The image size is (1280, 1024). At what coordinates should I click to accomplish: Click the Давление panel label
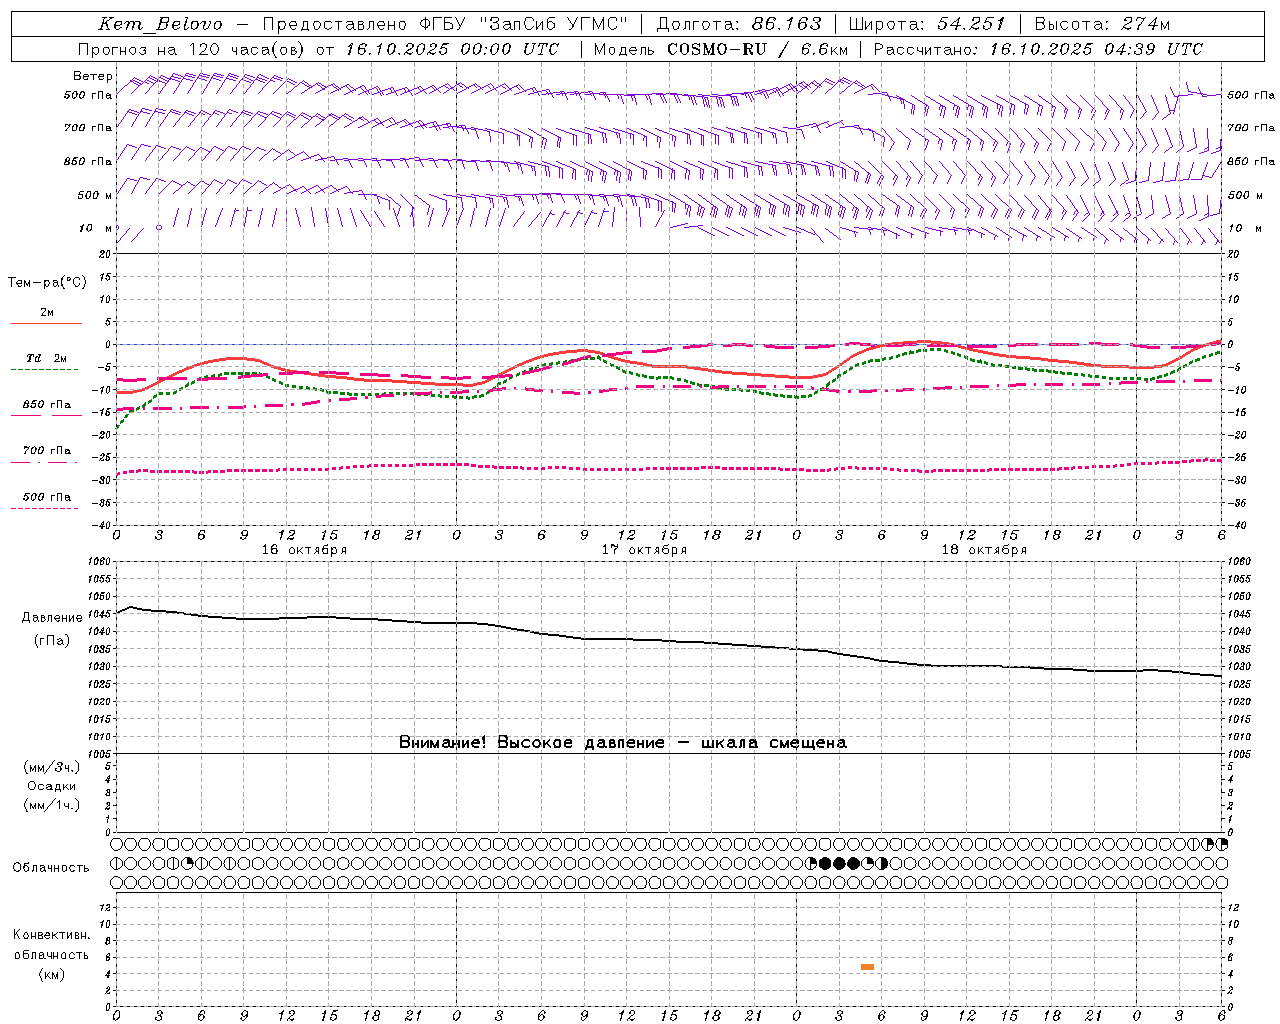(52, 618)
